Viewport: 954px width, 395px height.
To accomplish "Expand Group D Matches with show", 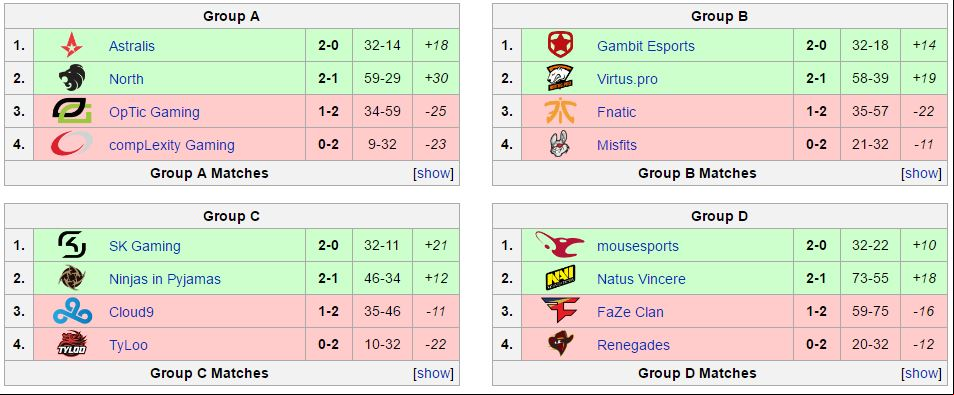I will click(x=922, y=373).
